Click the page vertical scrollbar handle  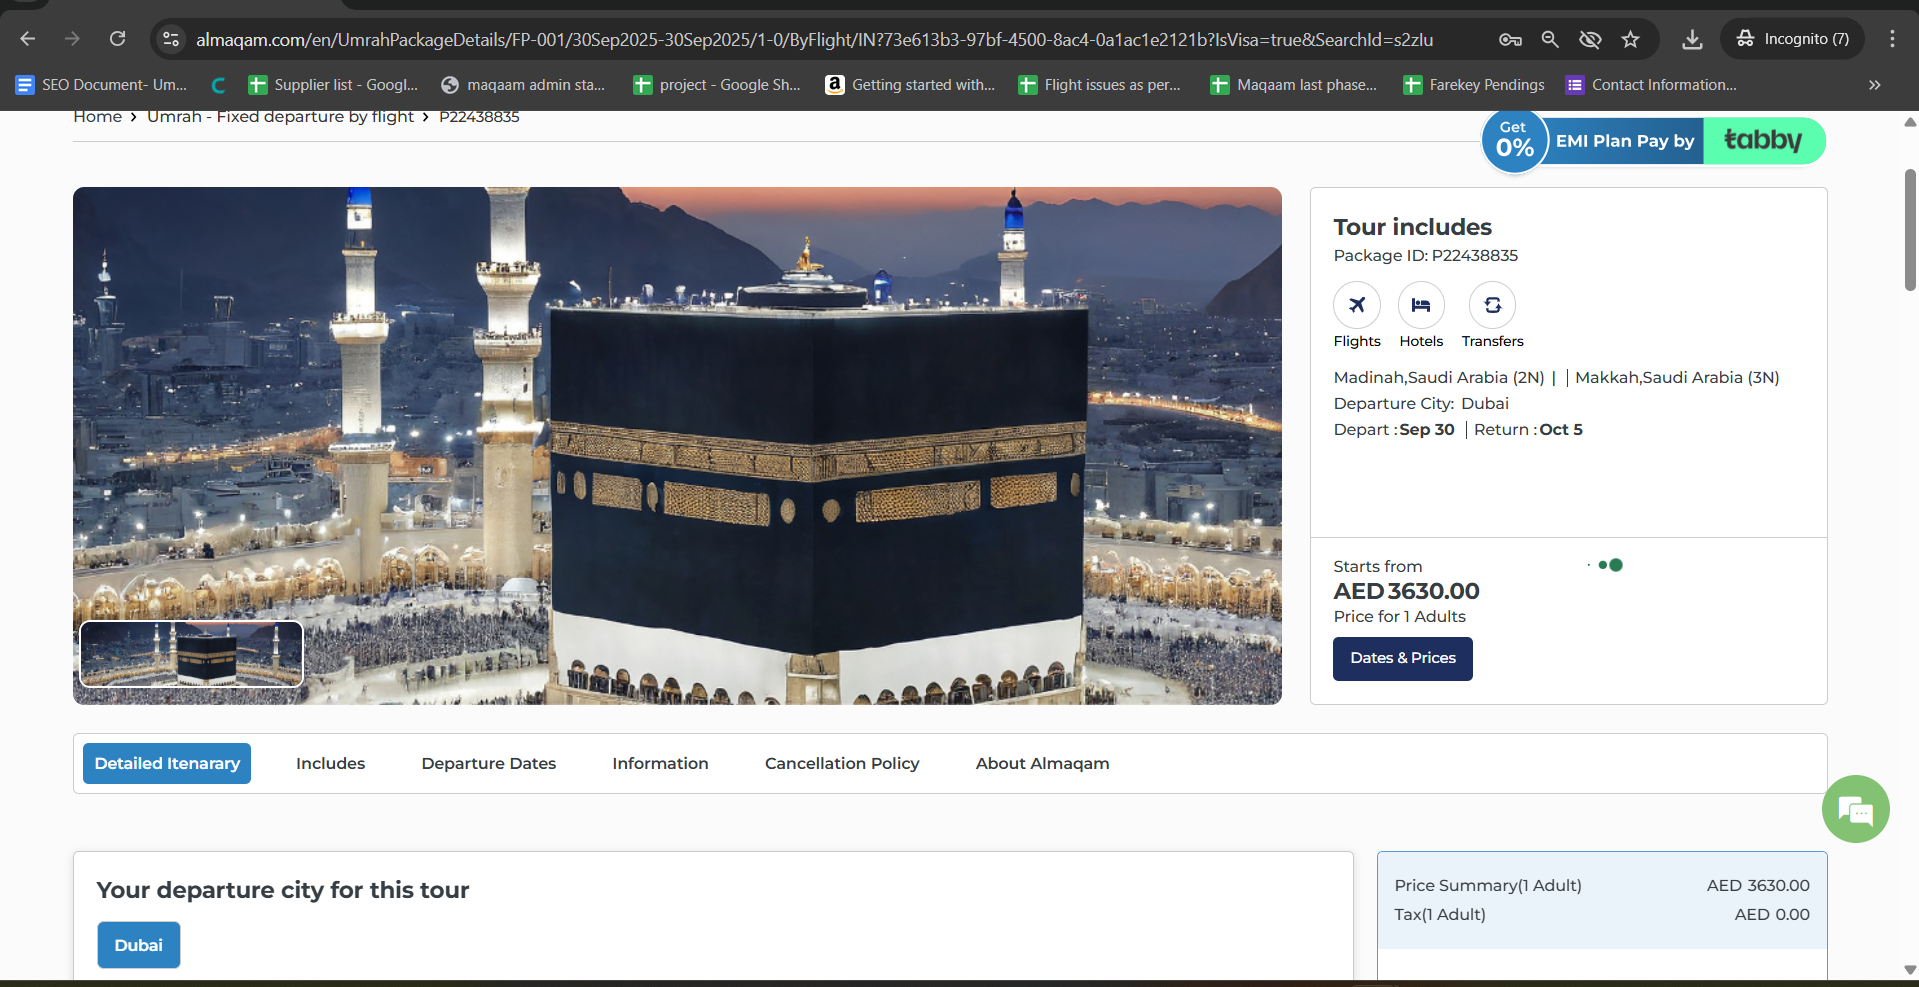tap(1909, 230)
